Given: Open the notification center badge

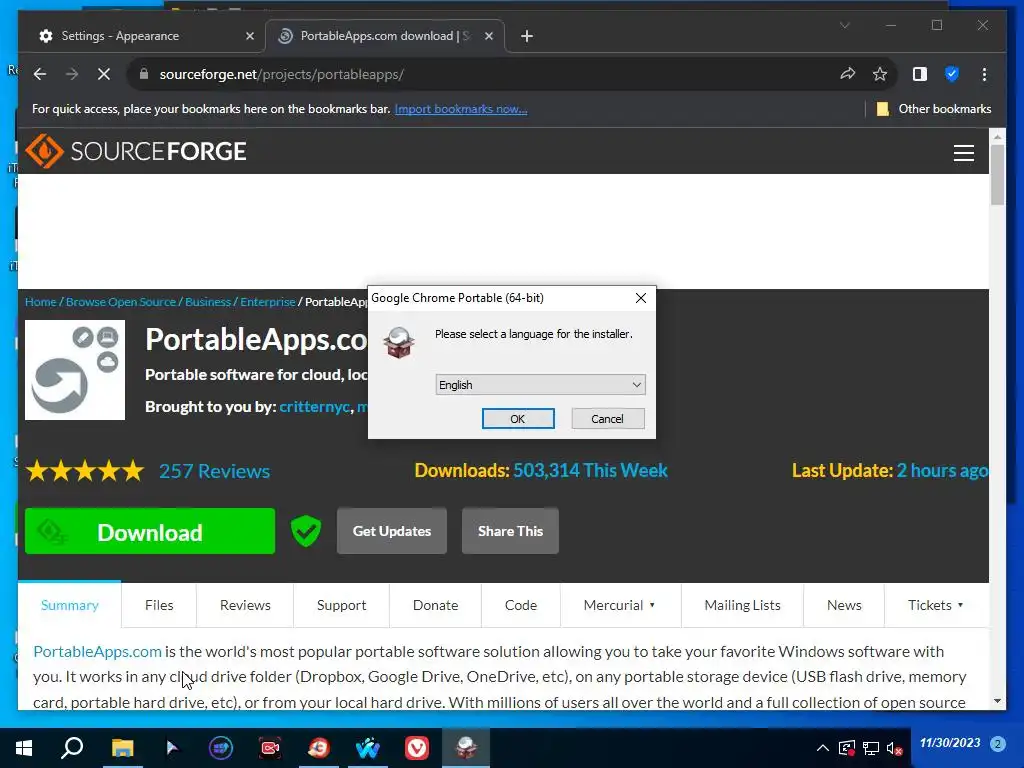Looking at the screenshot, I should click(x=998, y=744).
